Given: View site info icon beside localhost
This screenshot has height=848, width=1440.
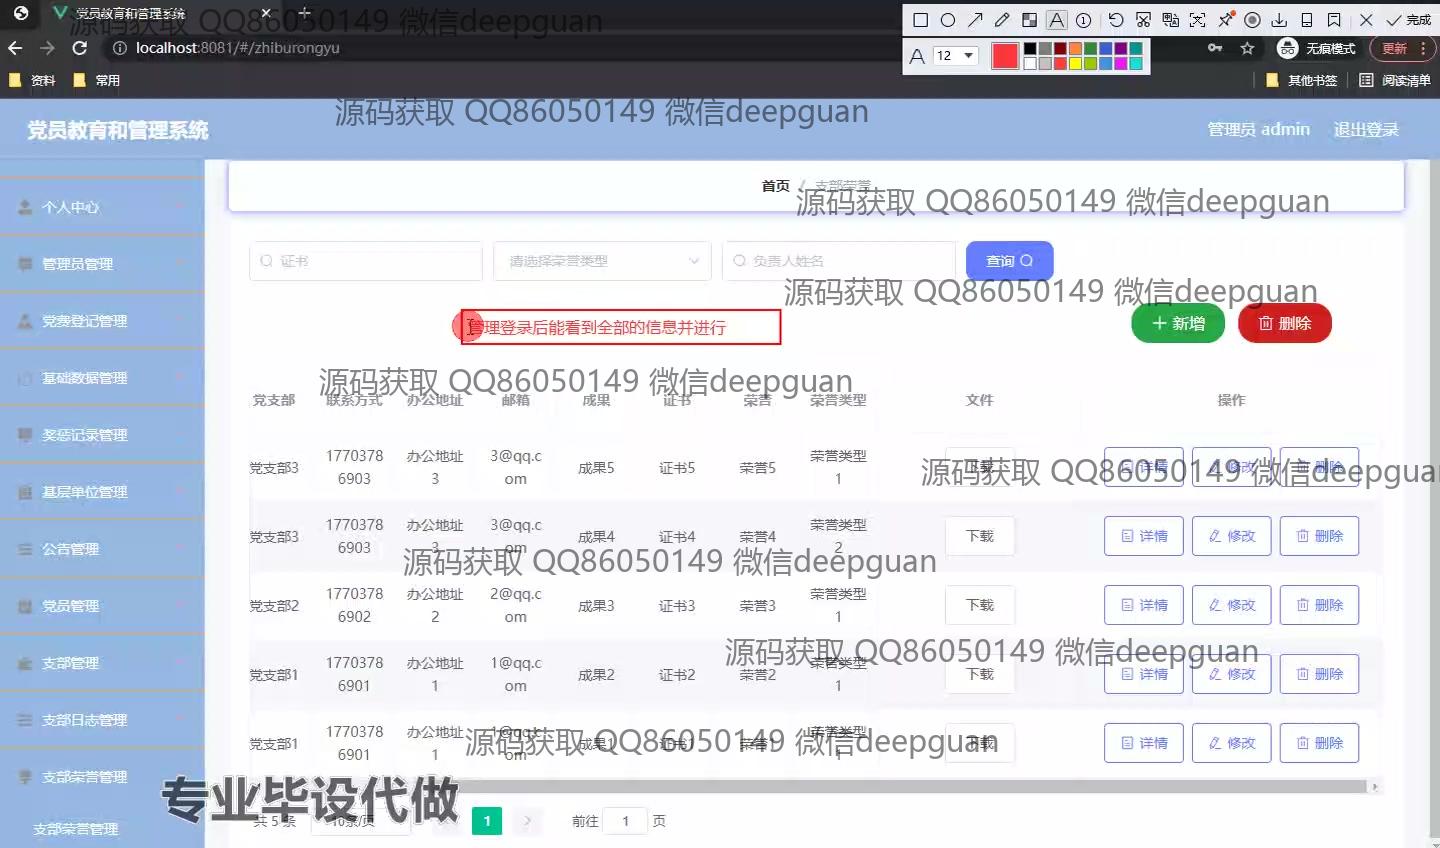Looking at the screenshot, I should 120,48.
